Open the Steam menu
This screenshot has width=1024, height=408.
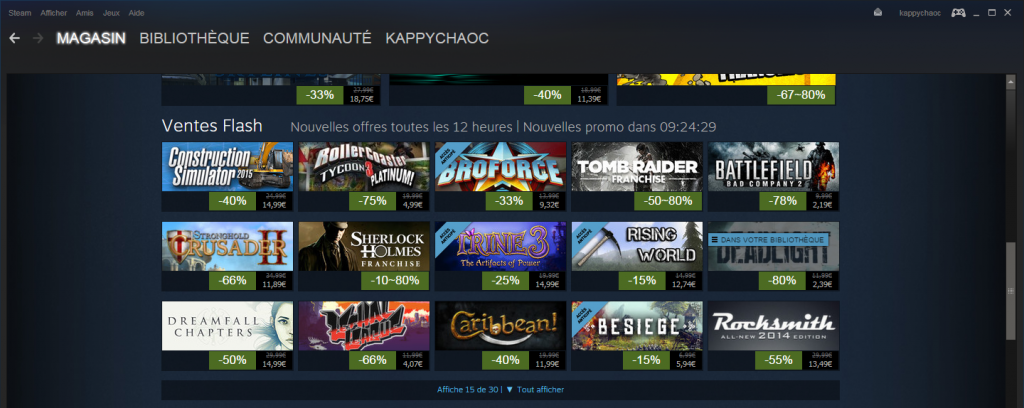(20, 13)
